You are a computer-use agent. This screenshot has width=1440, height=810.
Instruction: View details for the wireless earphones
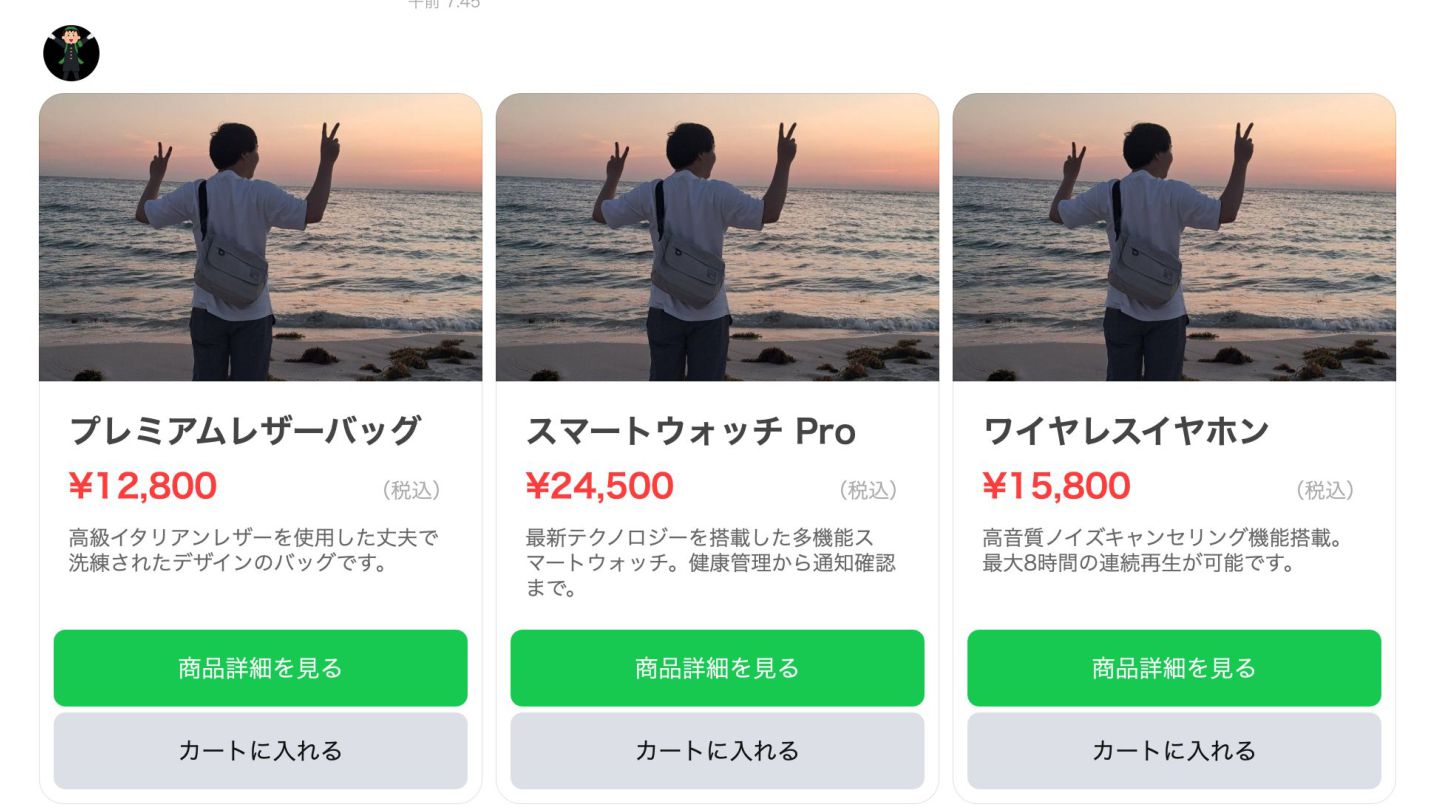point(1173,668)
